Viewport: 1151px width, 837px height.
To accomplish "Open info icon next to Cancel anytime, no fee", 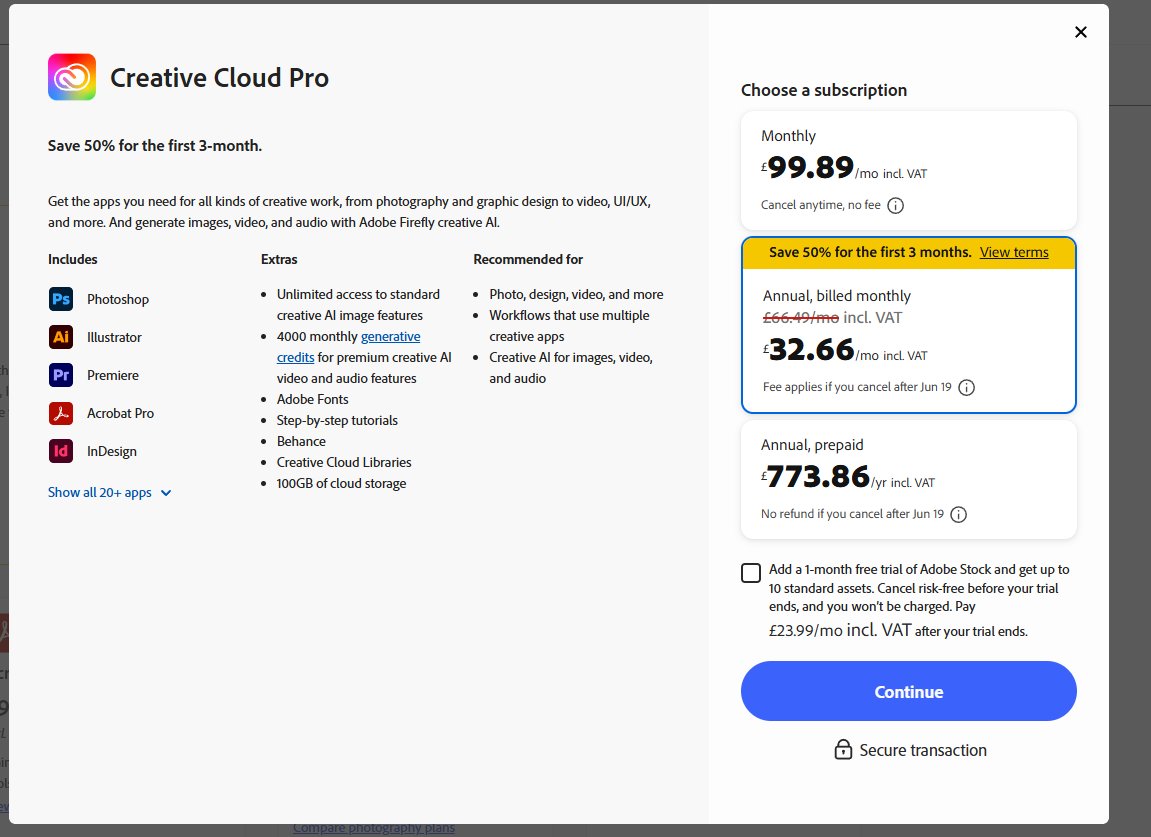I will (x=896, y=206).
